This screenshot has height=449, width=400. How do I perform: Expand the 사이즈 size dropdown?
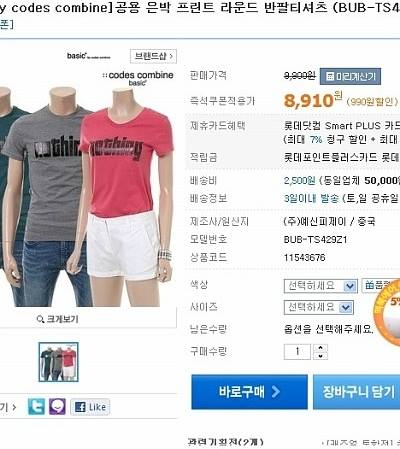tap(318, 307)
